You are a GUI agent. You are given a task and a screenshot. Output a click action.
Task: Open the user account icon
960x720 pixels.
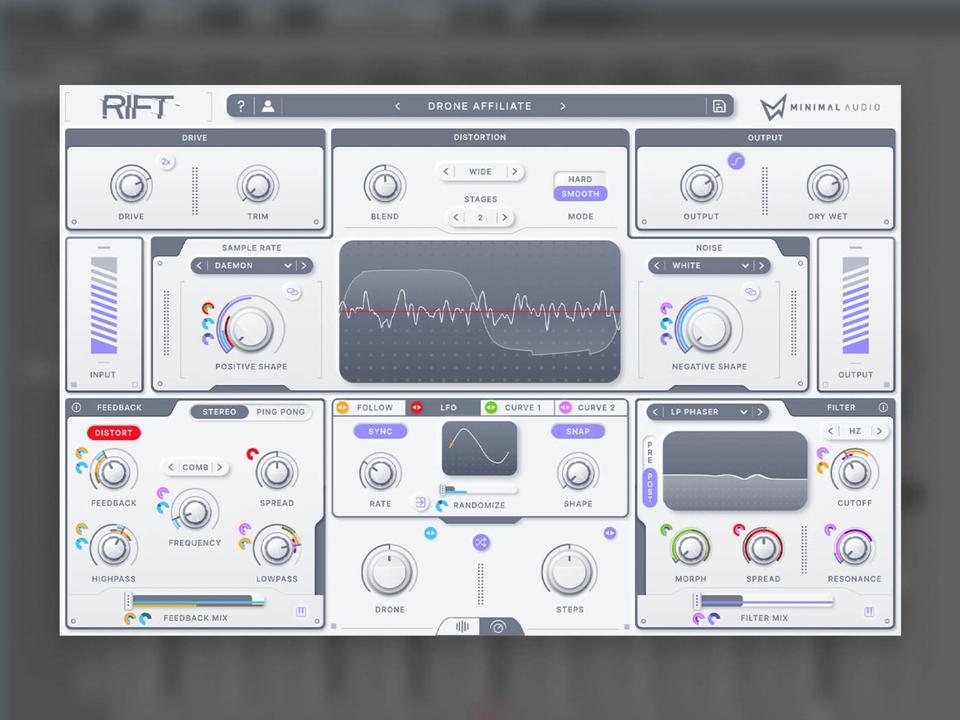[x=268, y=106]
